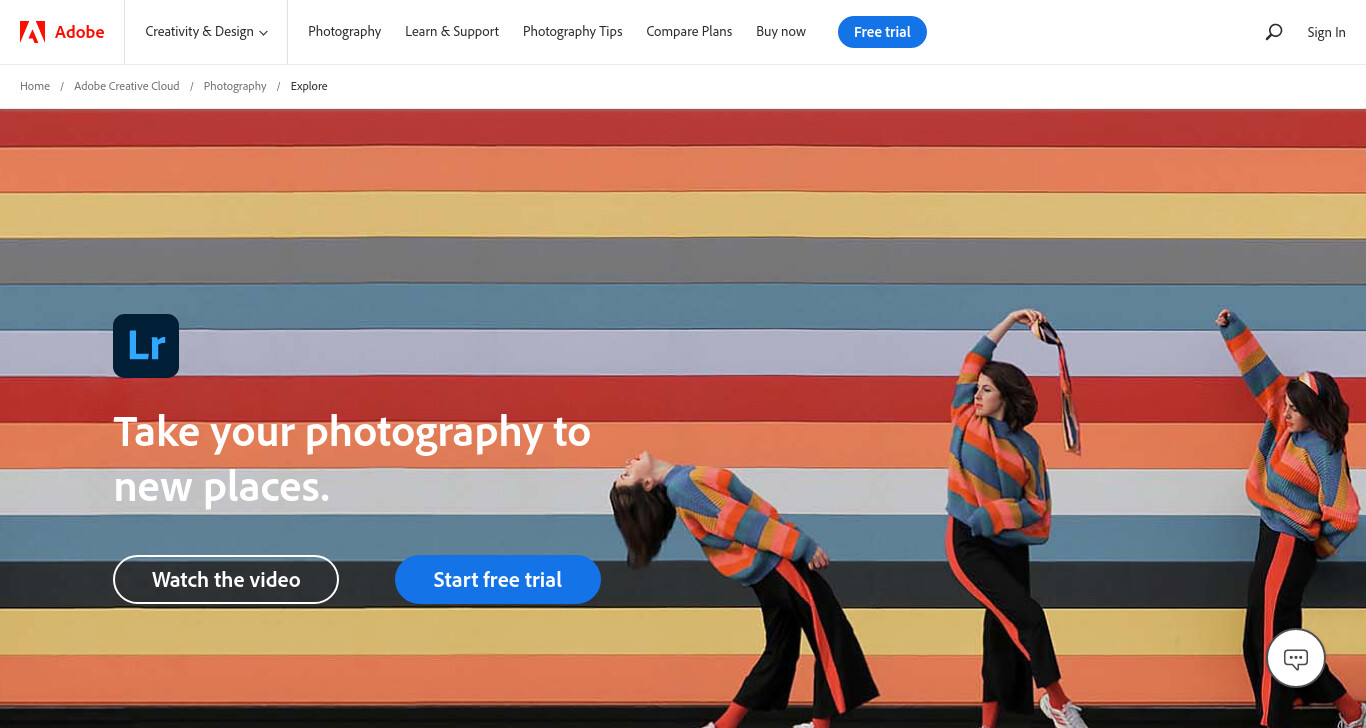Image resolution: width=1366 pixels, height=728 pixels.
Task: Open Adobe Creative Cloud breadcrumb
Action: click(127, 86)
